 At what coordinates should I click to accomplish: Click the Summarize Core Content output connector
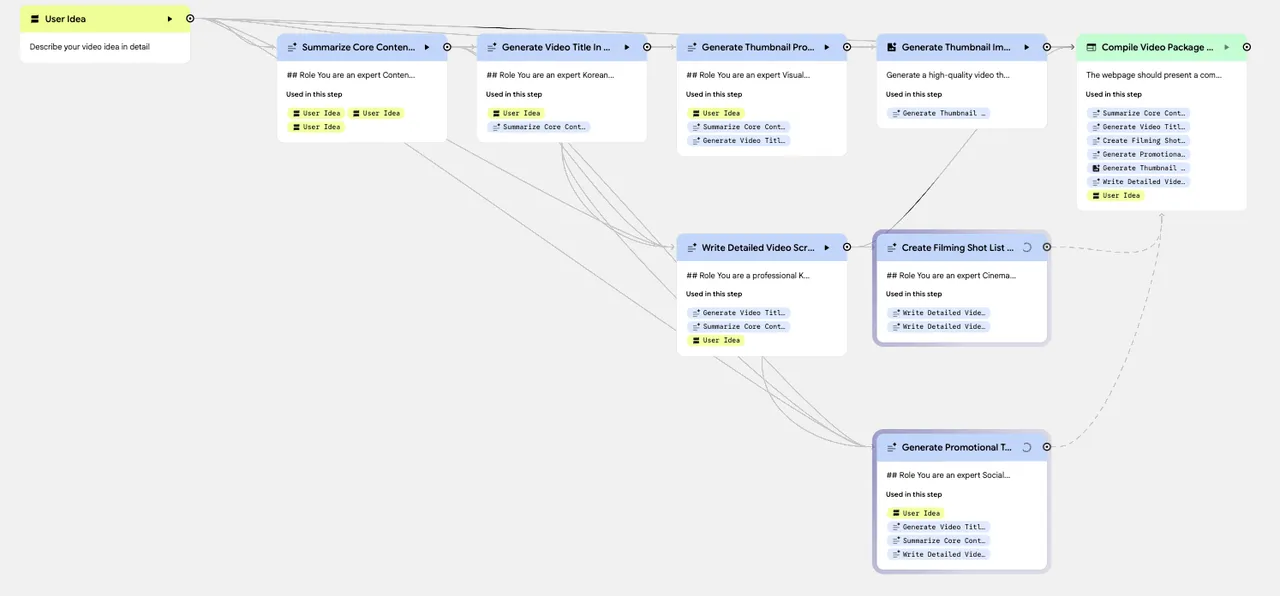pyautogui.click(x=447, y=47)
